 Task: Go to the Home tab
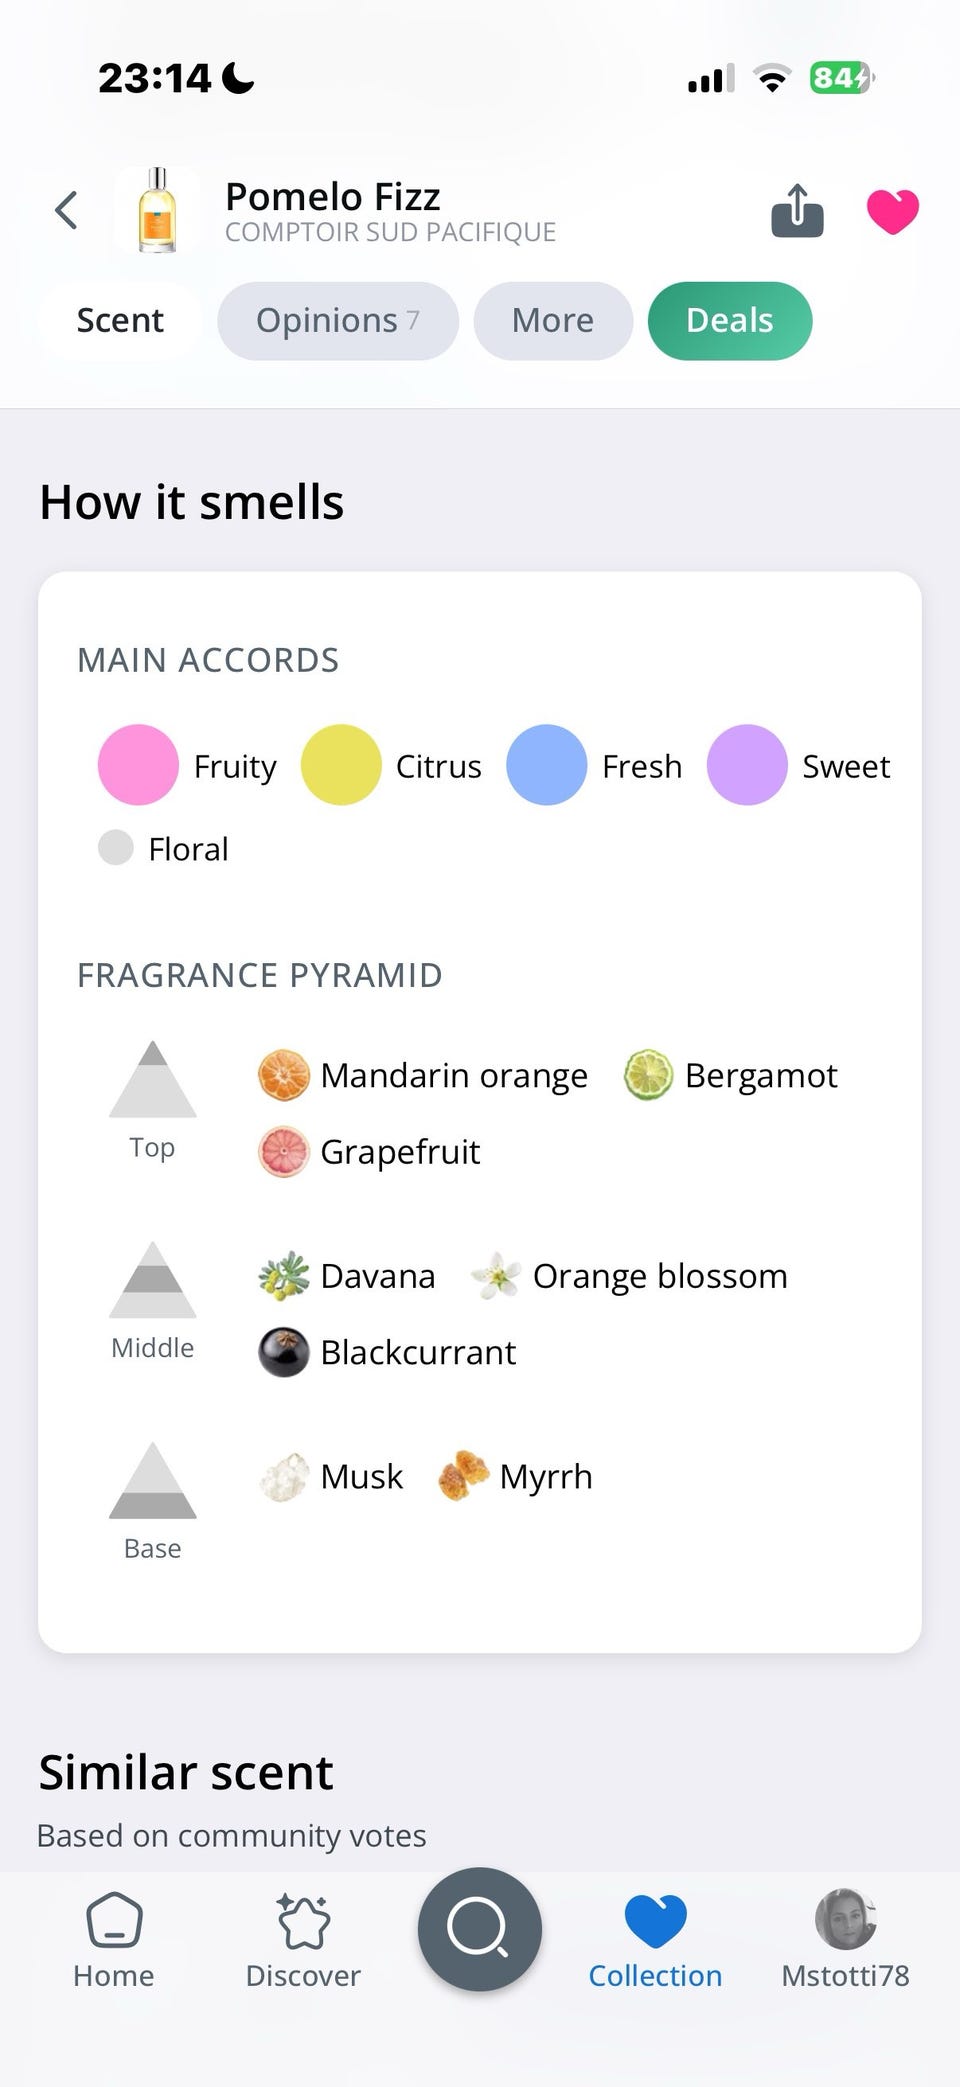114,1939
